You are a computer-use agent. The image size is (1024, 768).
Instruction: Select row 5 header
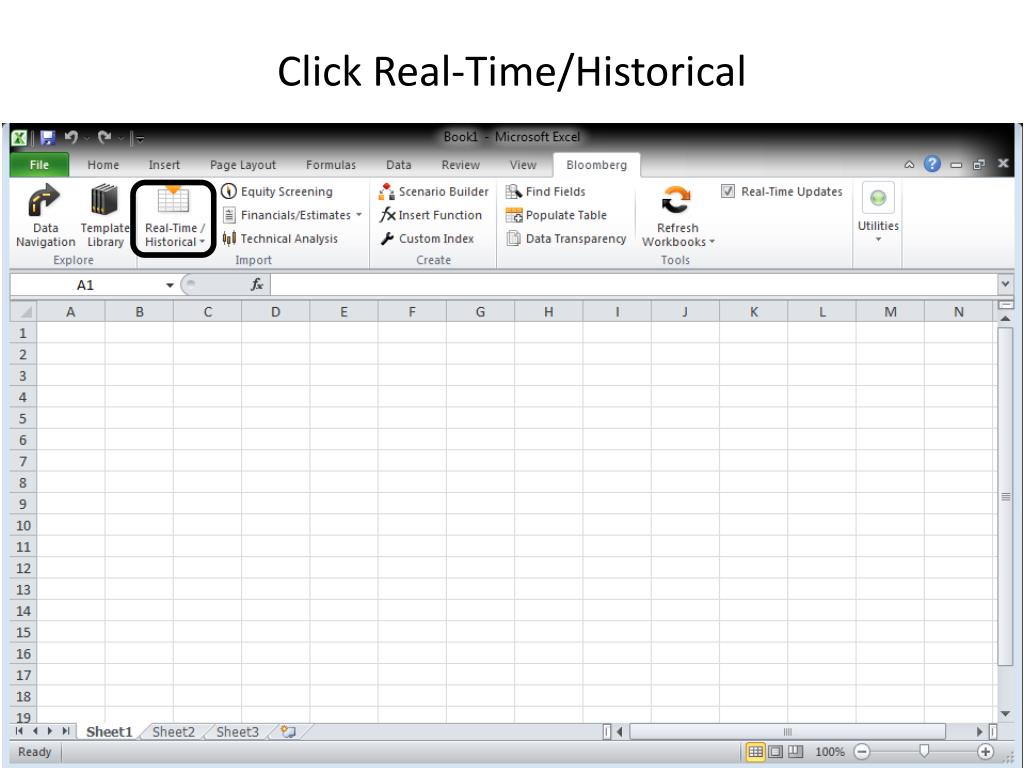coord(23,419)
